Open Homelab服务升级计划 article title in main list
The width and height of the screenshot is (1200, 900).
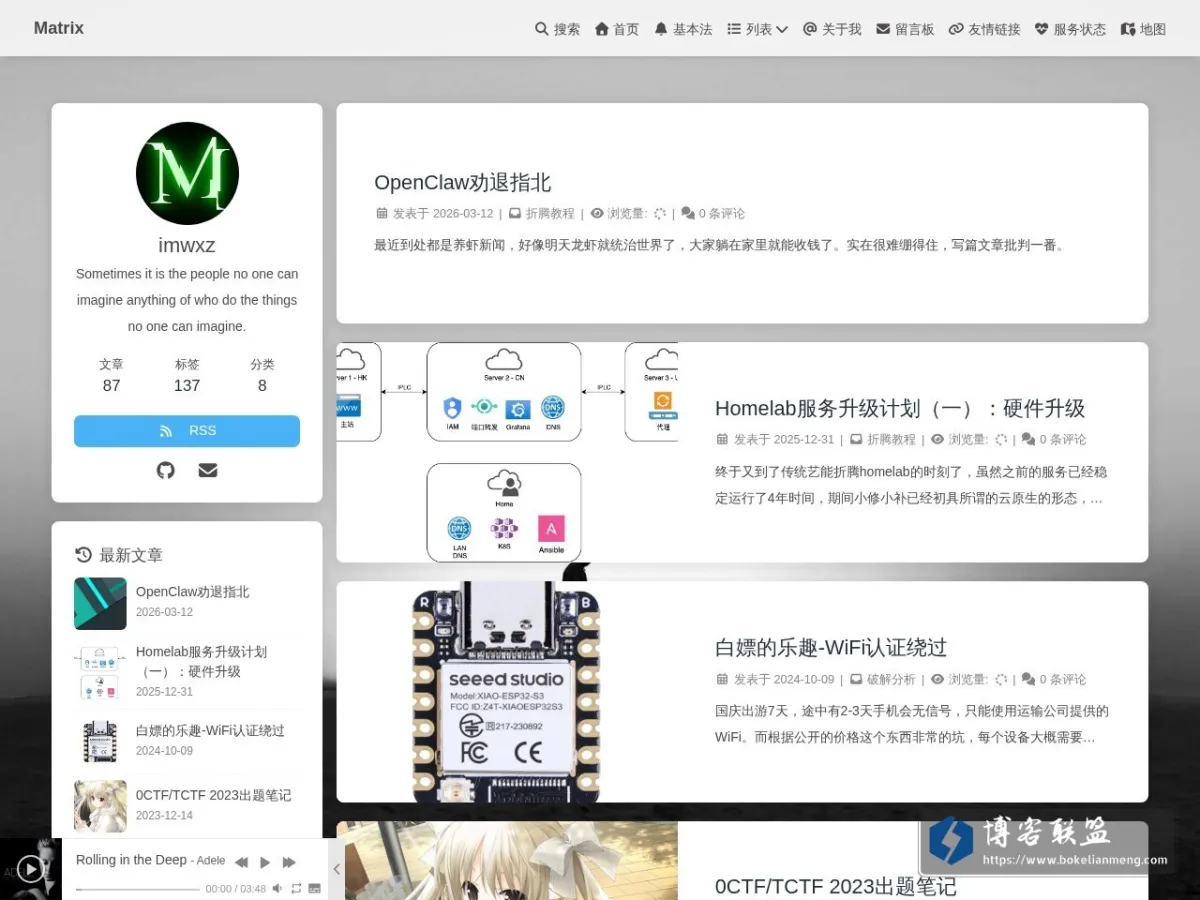click(900, 408)
